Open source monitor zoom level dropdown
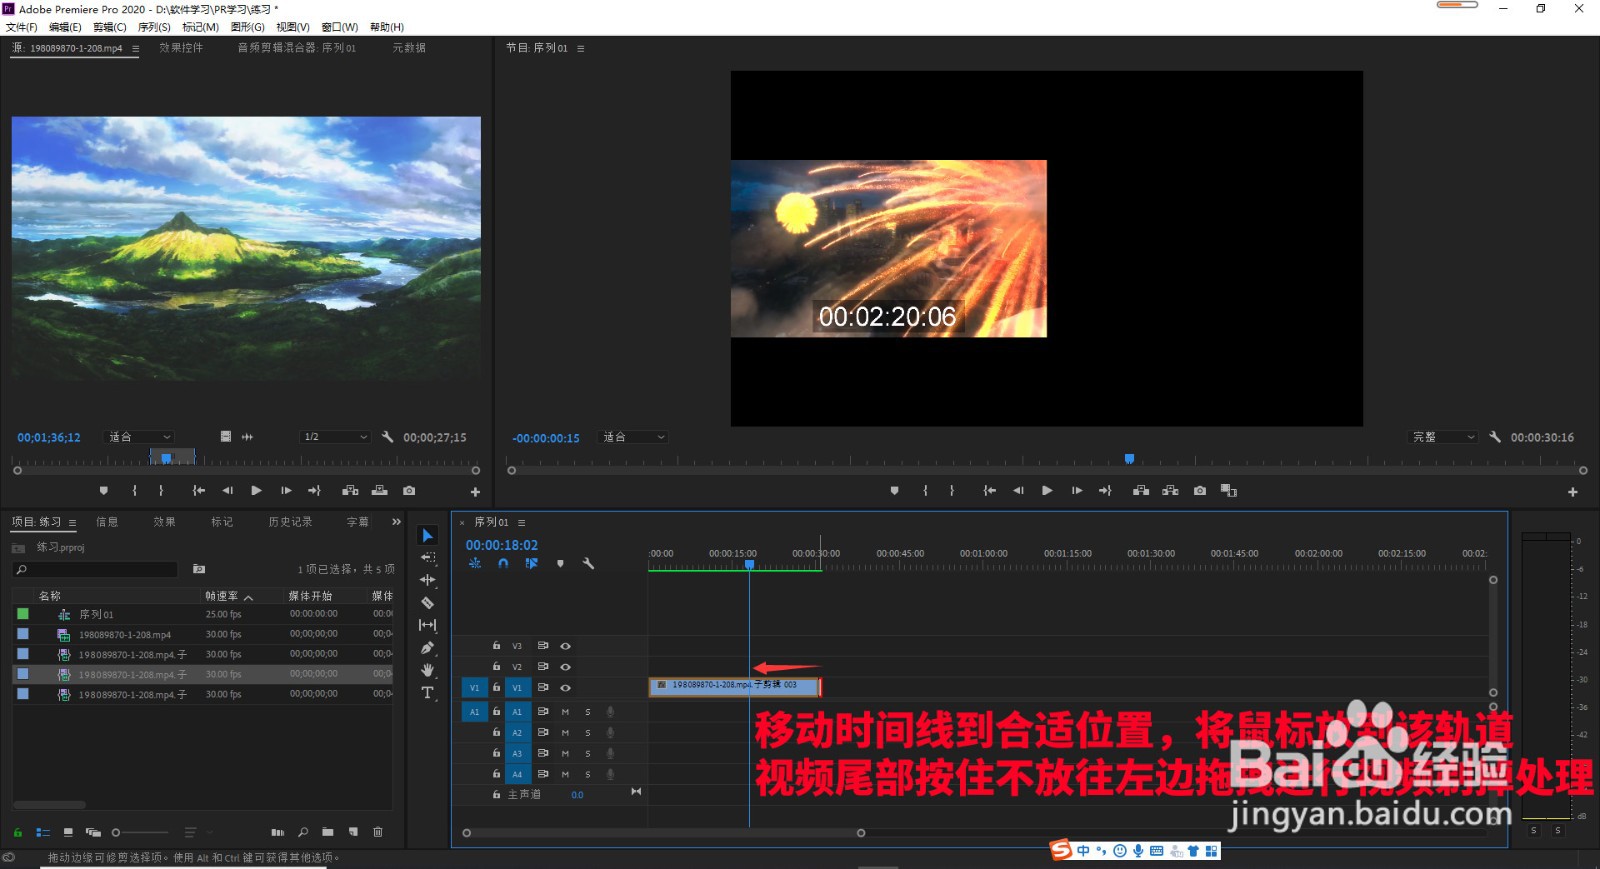The image size is (1600, 869). pos(139,437)
